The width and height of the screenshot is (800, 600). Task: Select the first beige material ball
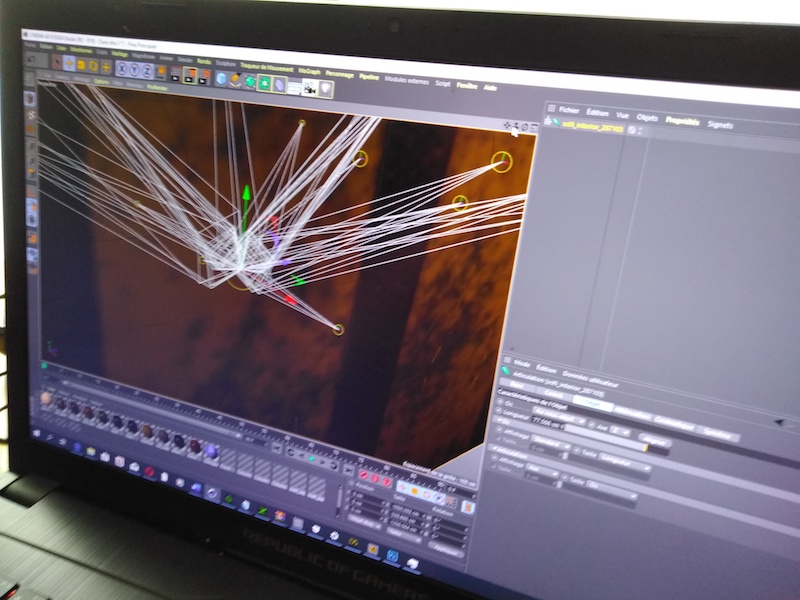click(x=46, y=398)
